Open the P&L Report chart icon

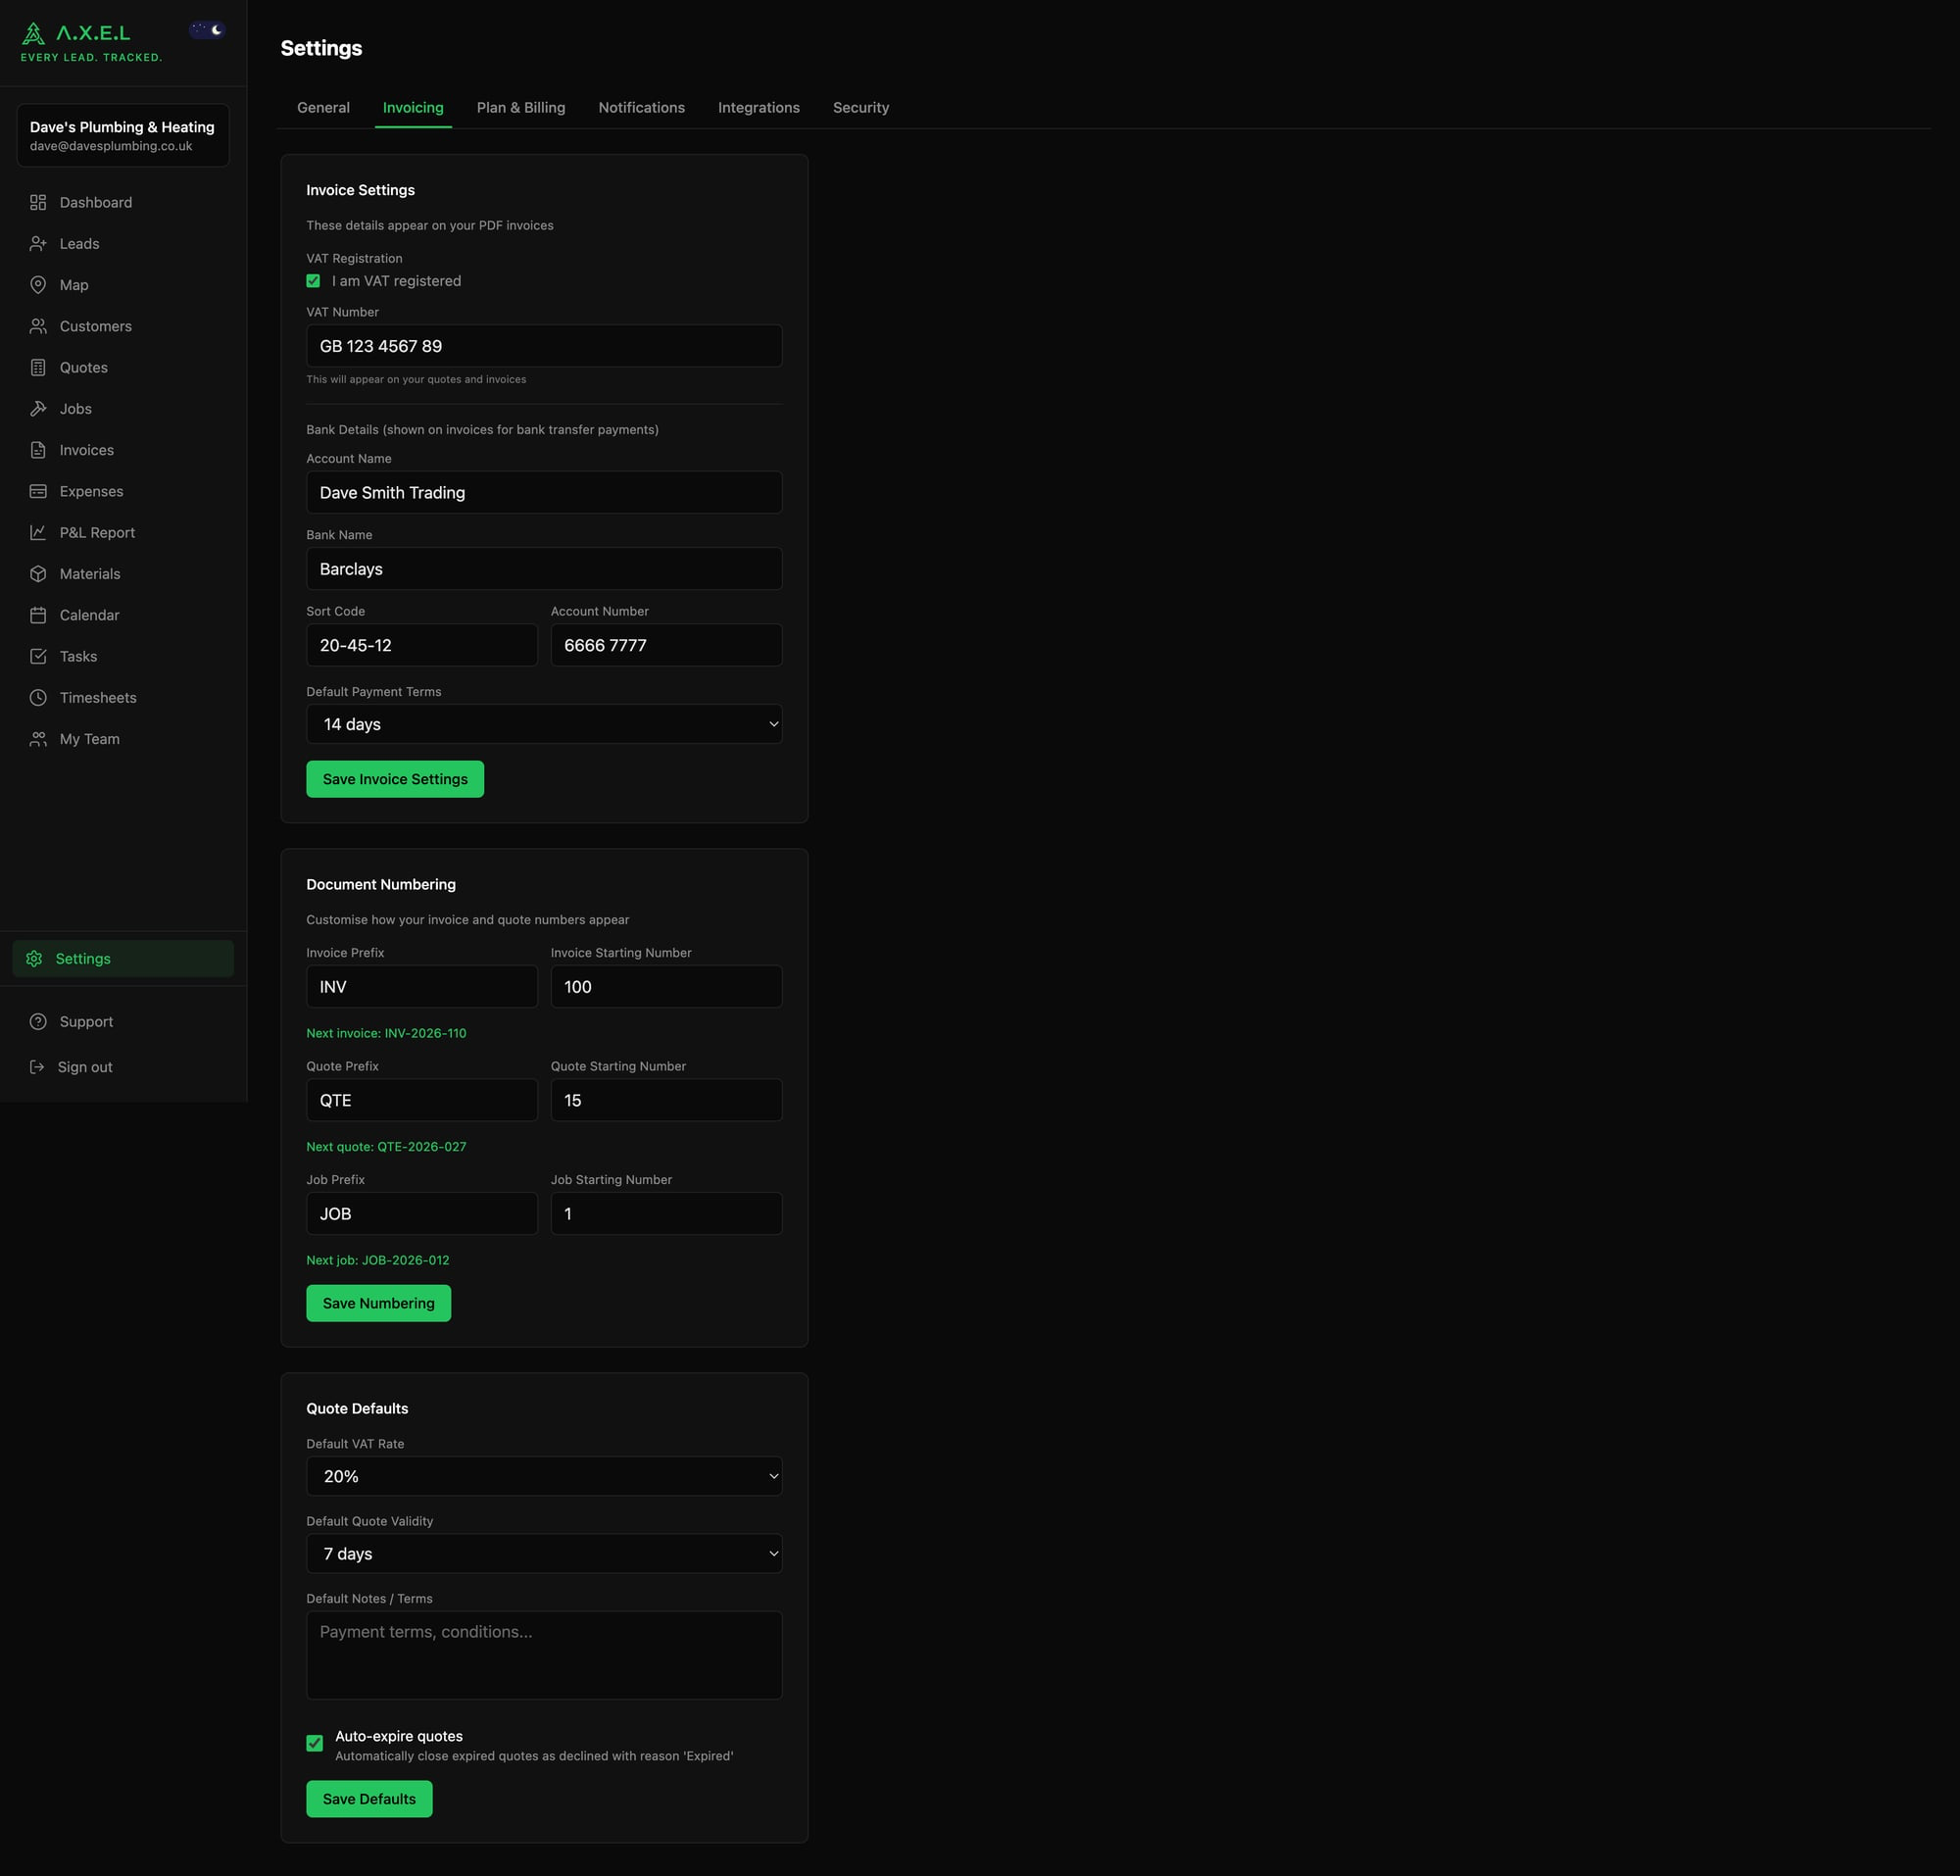(38, 532)
